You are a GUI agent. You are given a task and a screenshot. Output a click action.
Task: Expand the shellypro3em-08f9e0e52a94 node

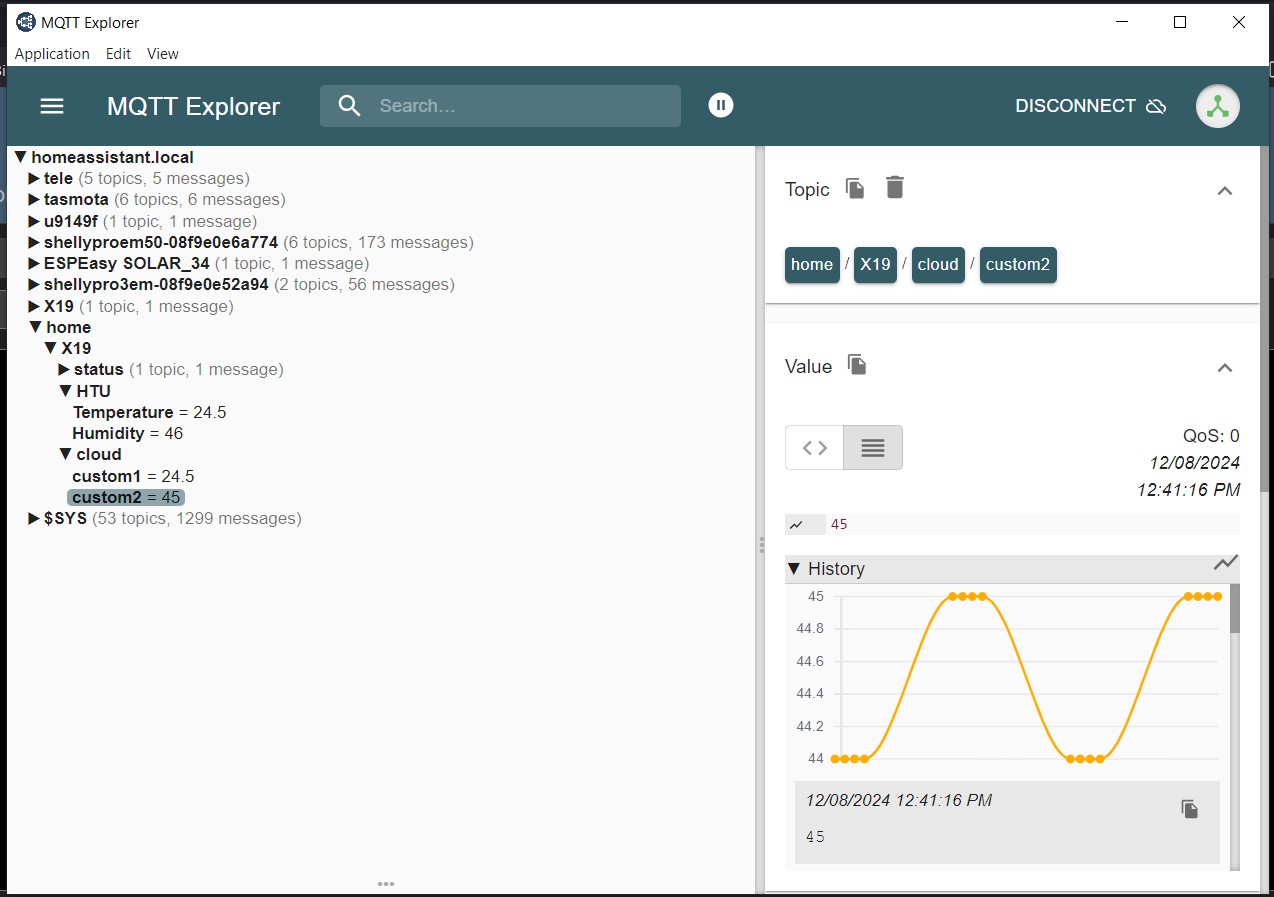point(35,285)
